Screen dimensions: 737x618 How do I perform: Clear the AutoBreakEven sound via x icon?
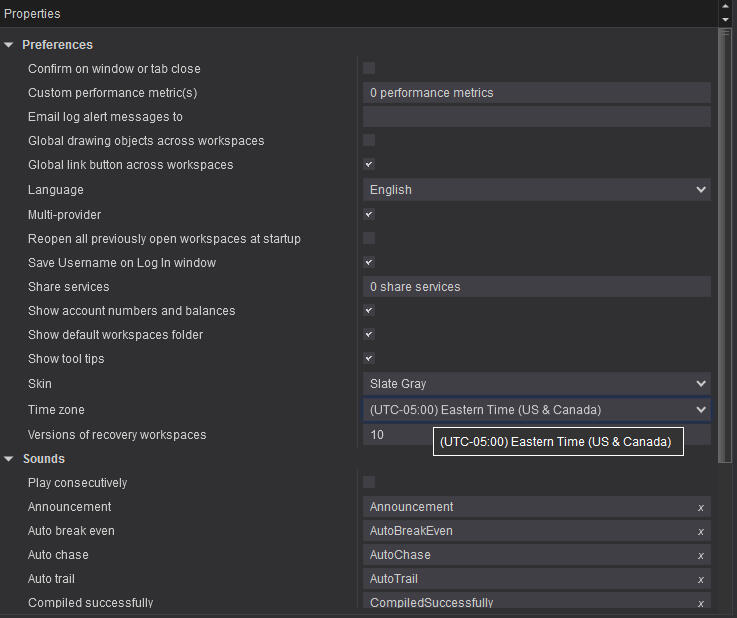click(700, 532)
